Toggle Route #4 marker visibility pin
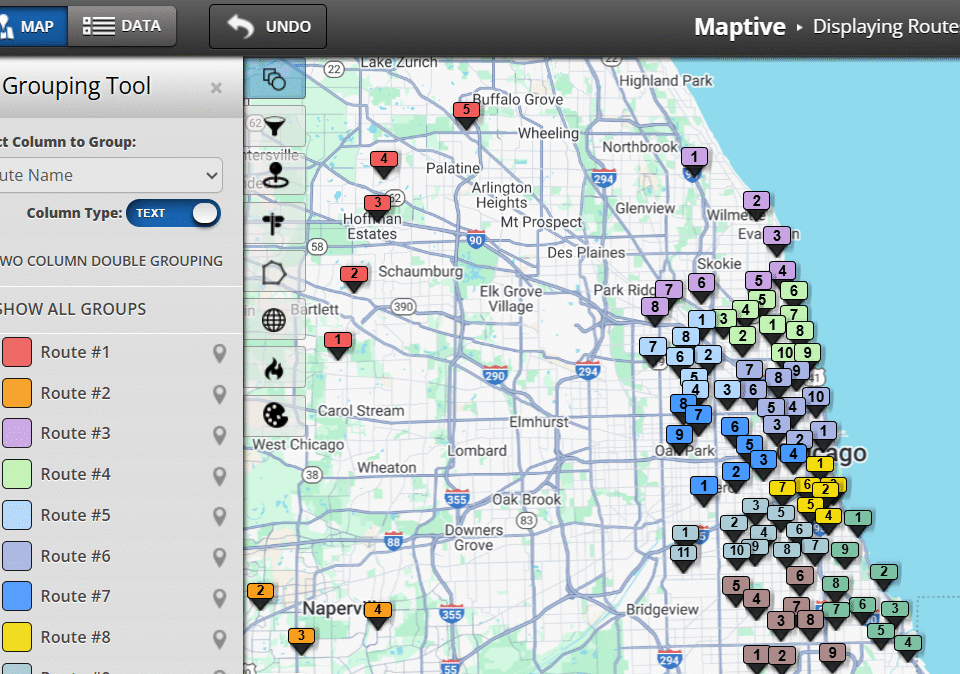The image size is (960, 674). pos(220,475)
